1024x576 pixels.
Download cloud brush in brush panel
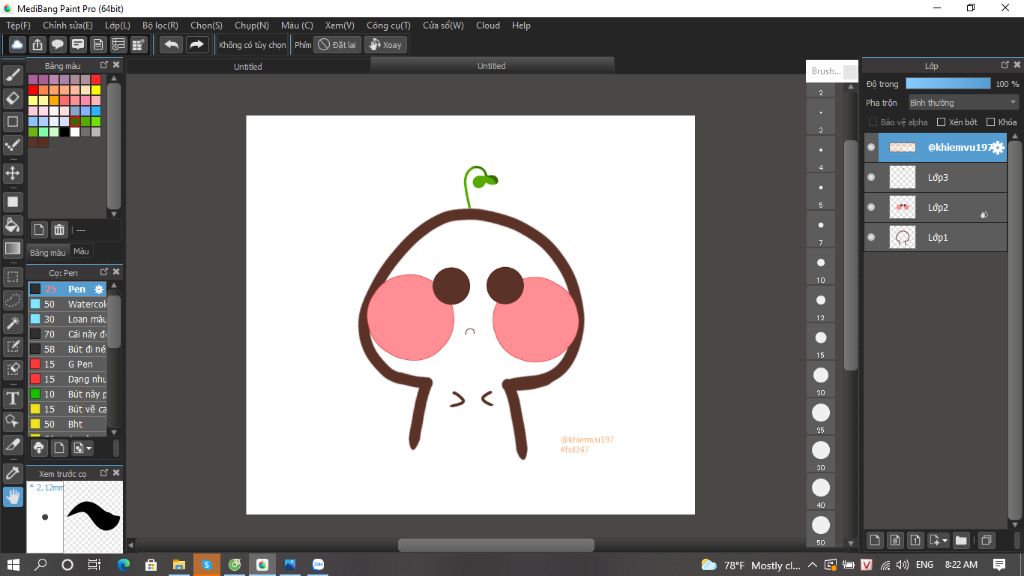point(39,448)
